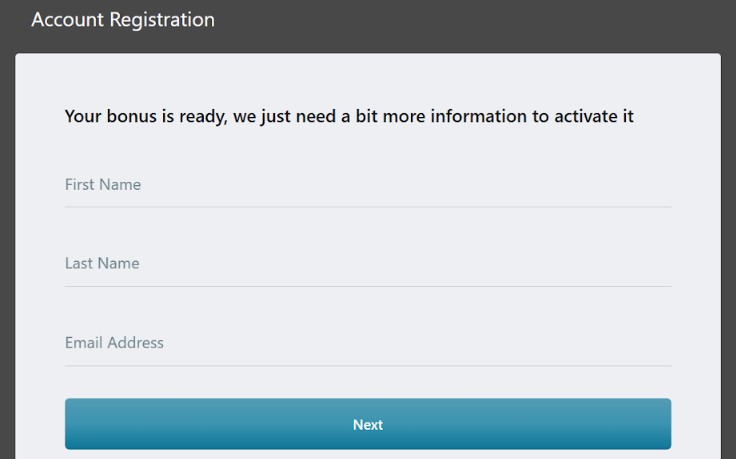Focus the Last Name placeholder label

102,264
